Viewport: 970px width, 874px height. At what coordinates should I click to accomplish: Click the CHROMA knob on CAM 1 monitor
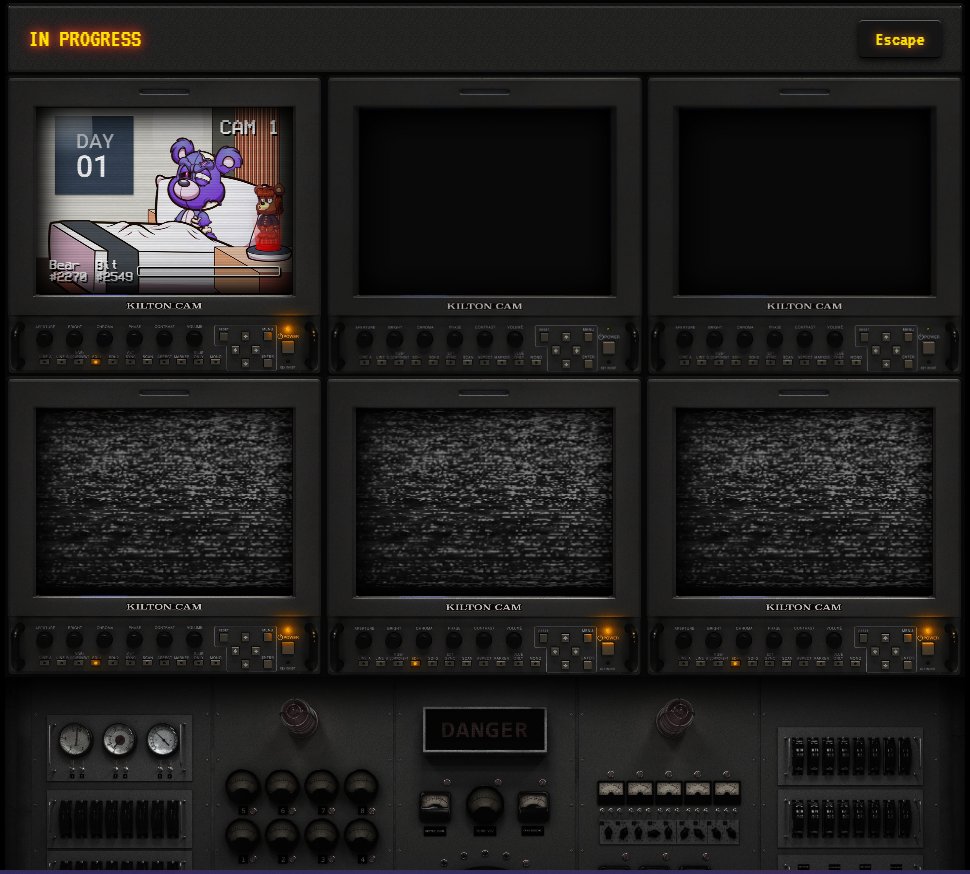point(105,338)
